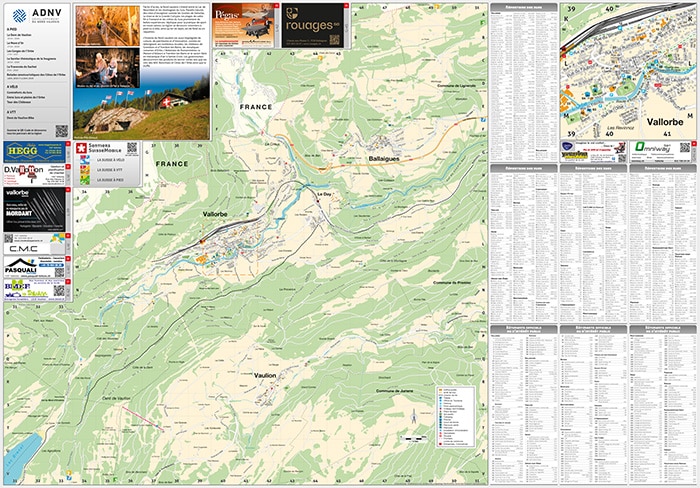
Task: Open the rouages advertisement
Action: 313,25
